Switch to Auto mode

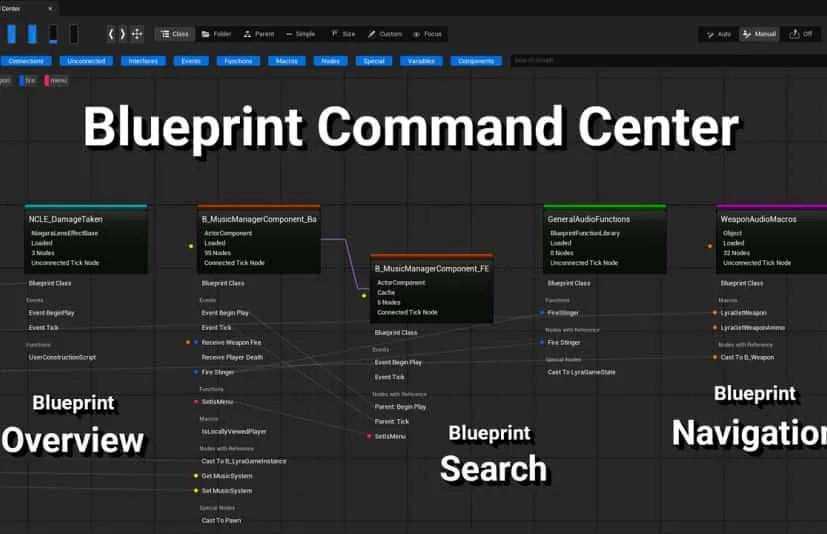[x=719, y=34]
